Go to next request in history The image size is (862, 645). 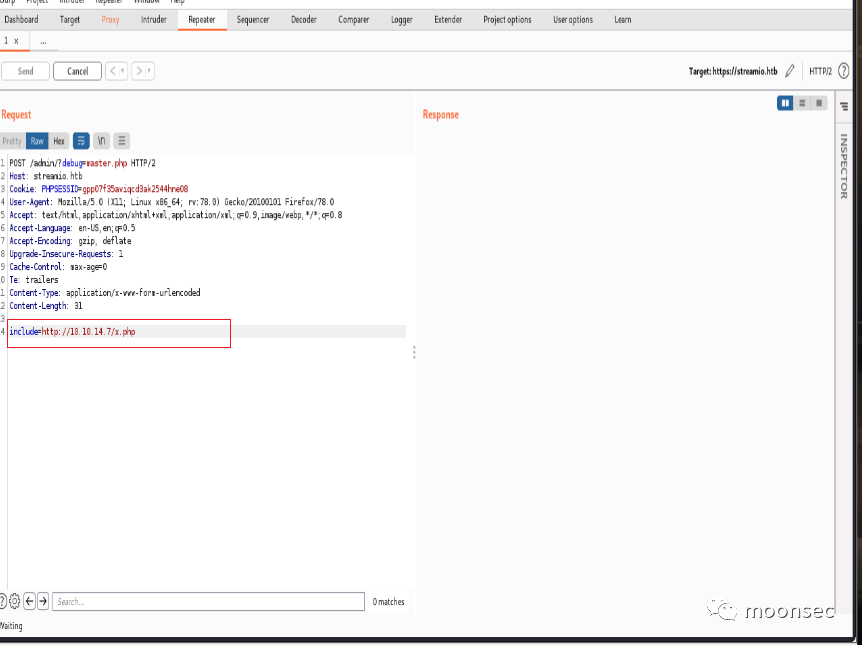tap(139, 71)
